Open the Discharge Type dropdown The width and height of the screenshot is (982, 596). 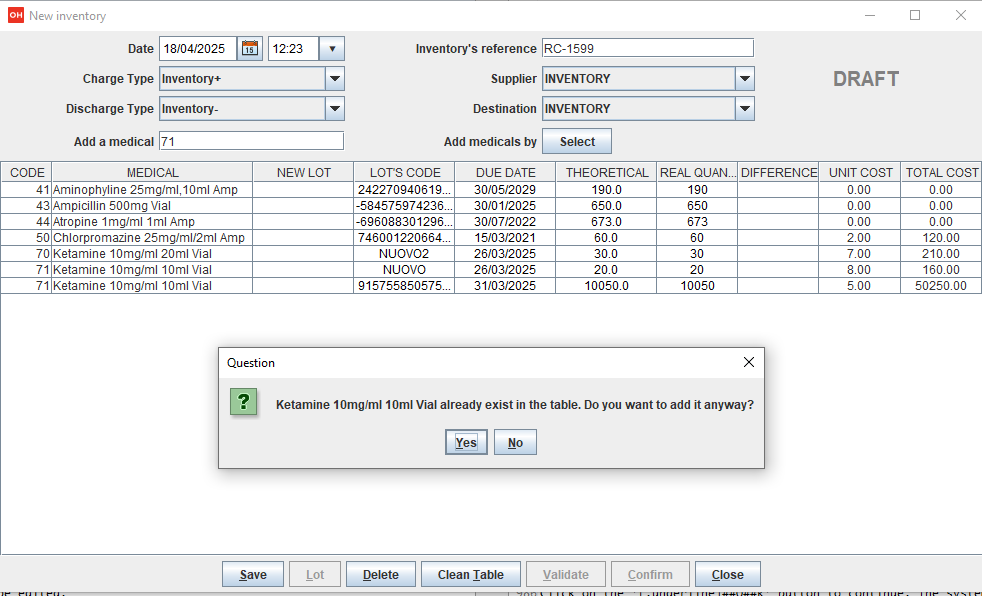pos(335,109)
